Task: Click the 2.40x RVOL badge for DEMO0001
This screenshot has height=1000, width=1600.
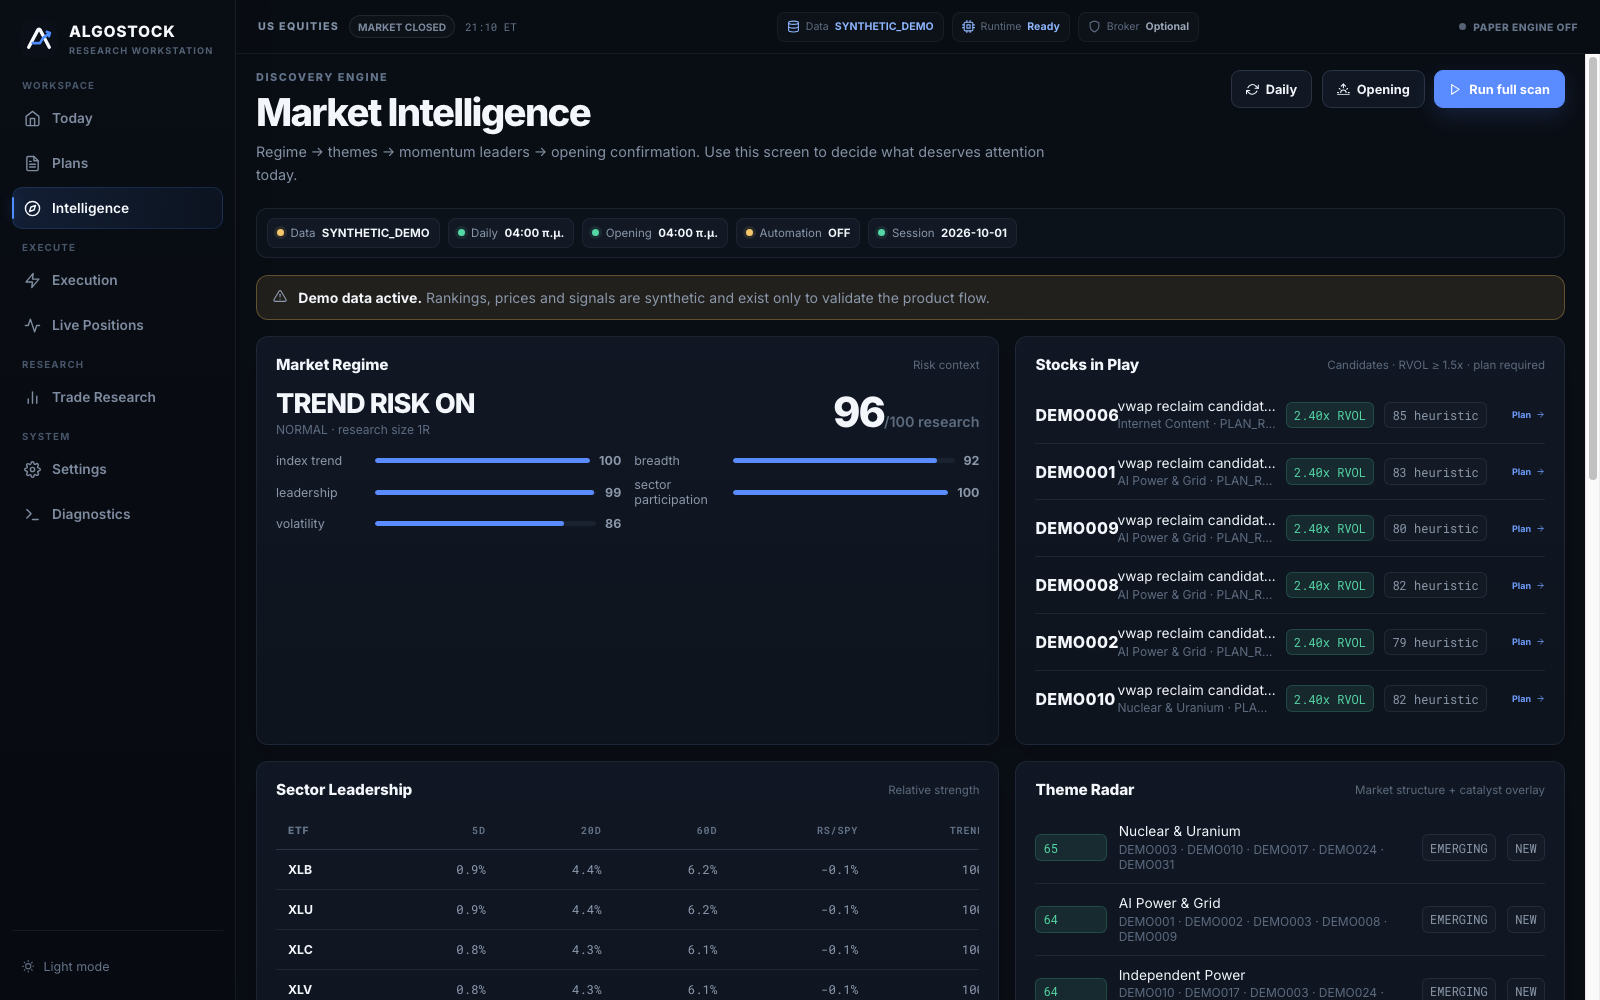Action: [1329, 472]
